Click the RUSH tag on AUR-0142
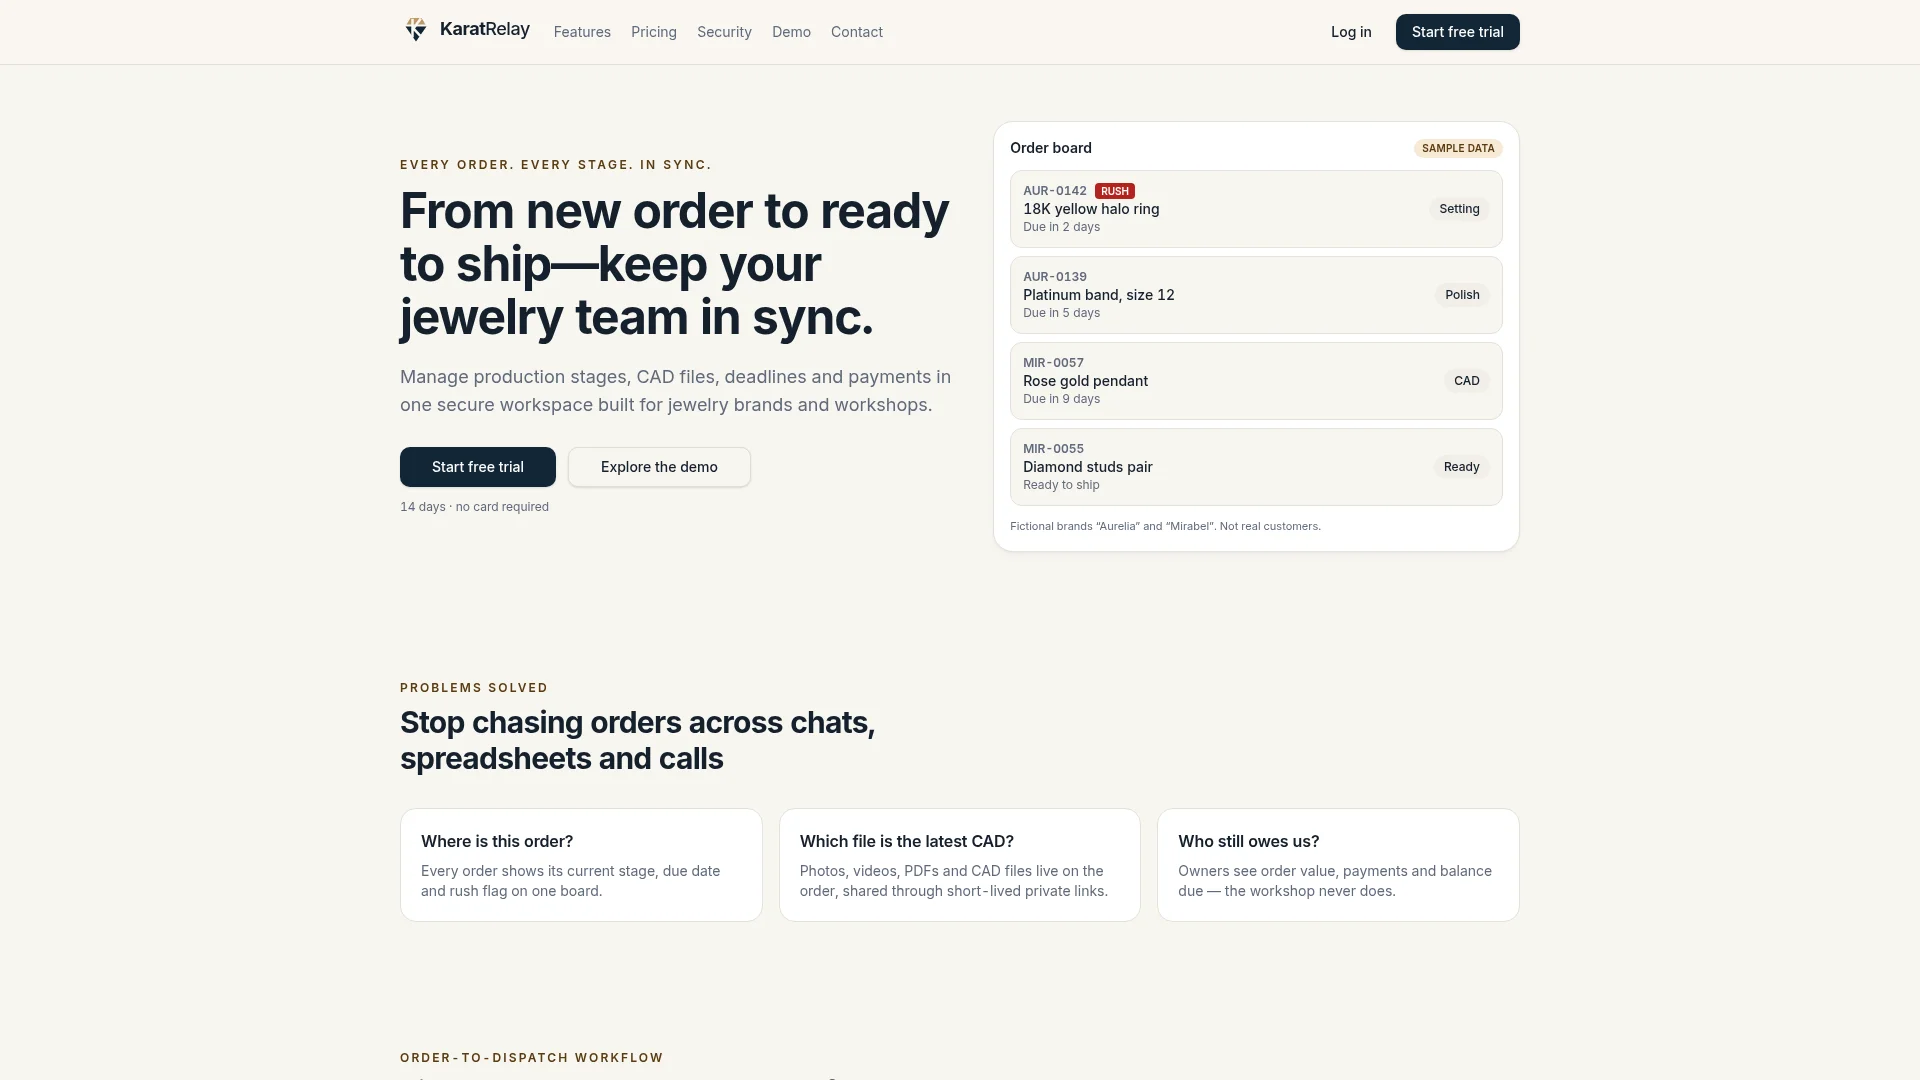The width and height of the screenshot is (1920, 1080). (x=1115, y=191)
